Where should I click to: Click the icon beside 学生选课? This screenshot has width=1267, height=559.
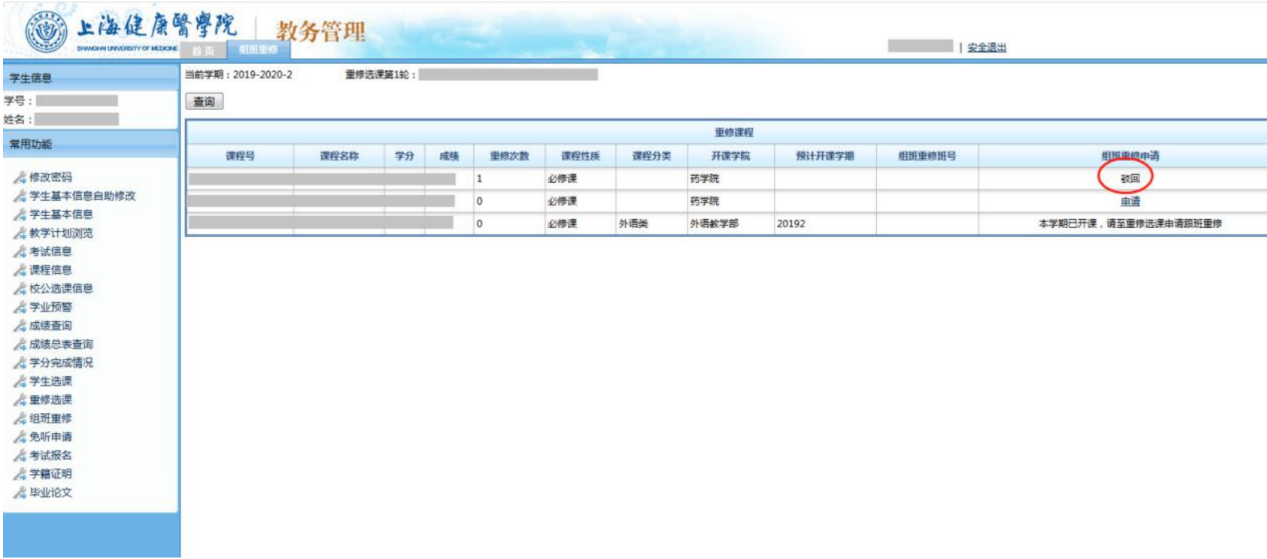click(x=18, y=381)
